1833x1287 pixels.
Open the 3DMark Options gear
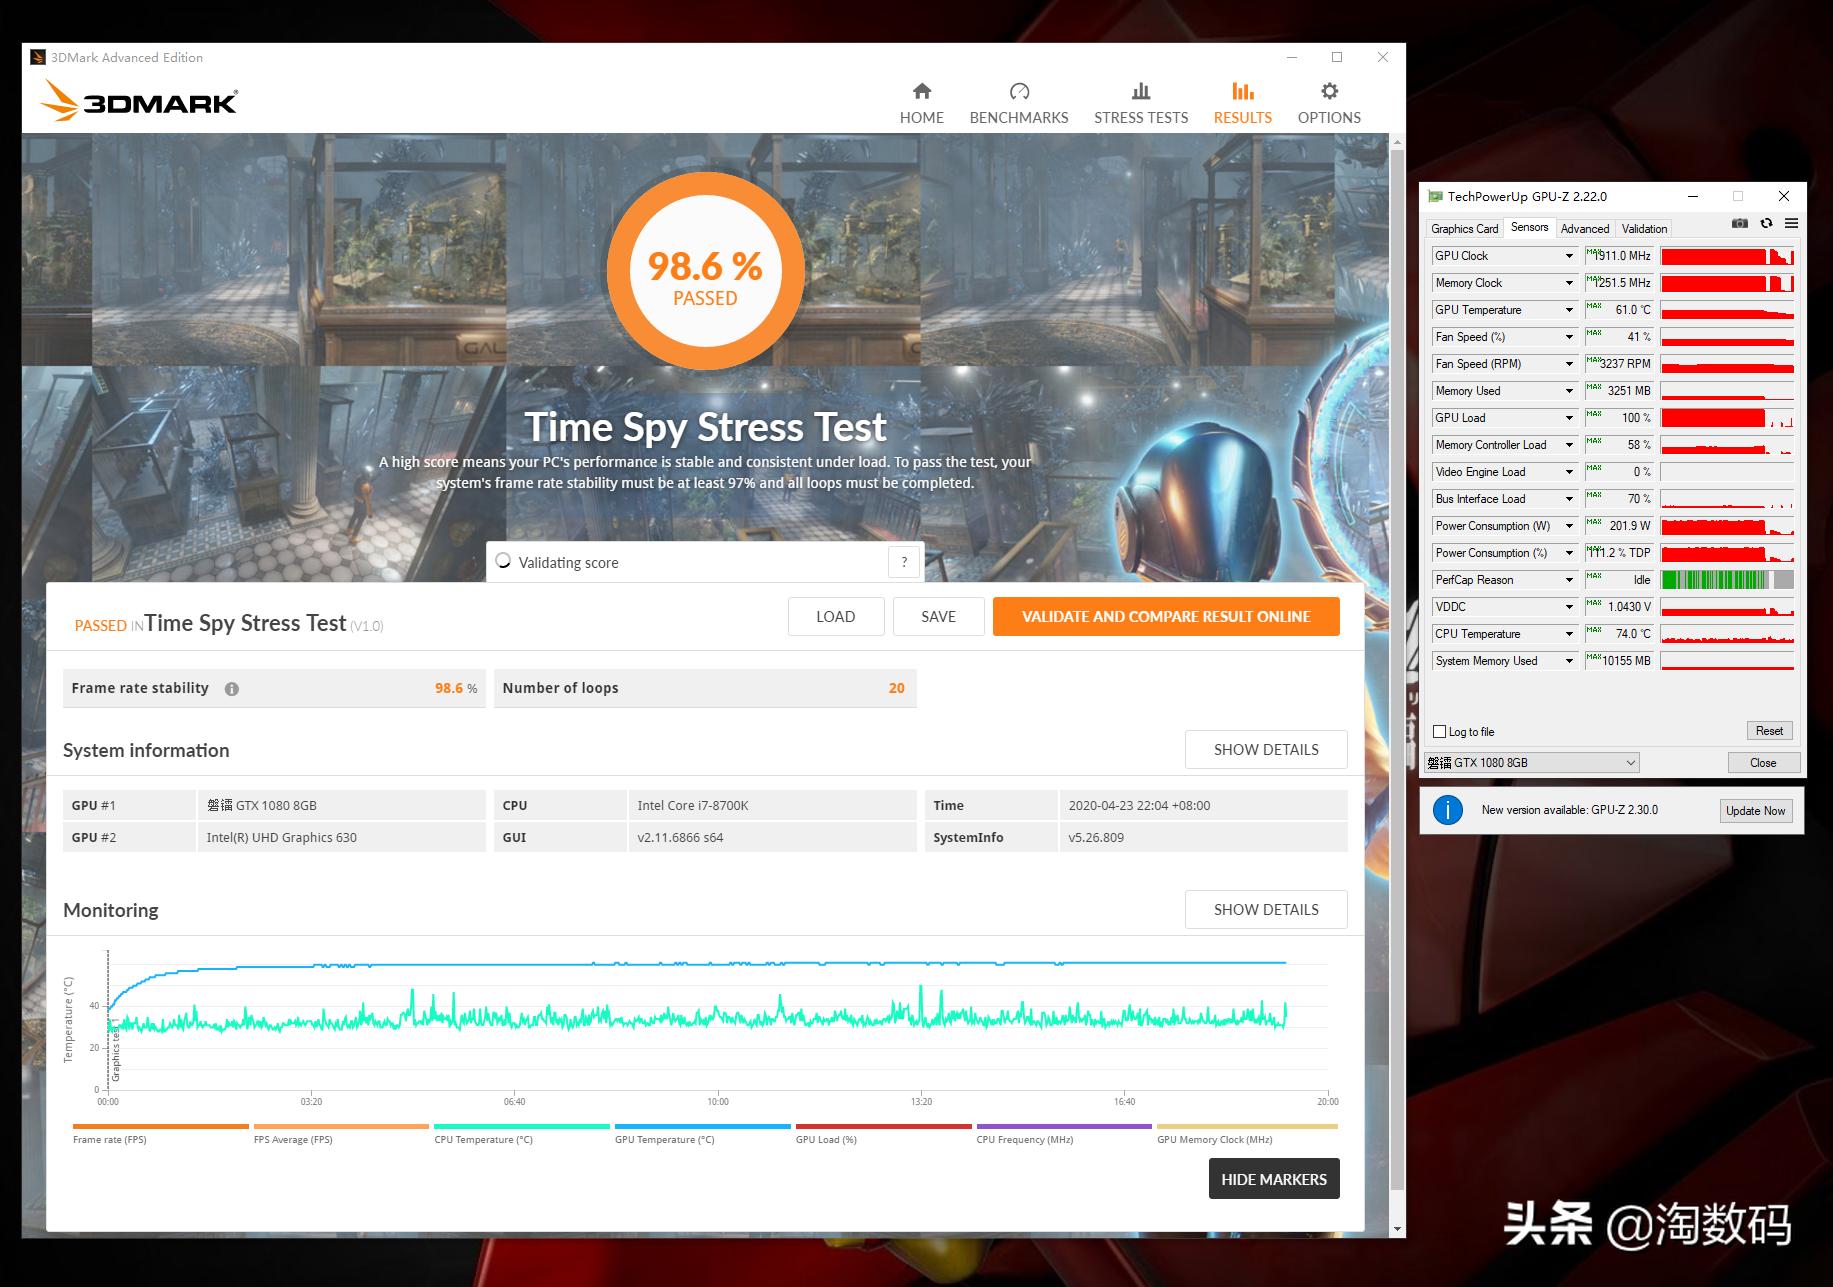[1328, 100]
